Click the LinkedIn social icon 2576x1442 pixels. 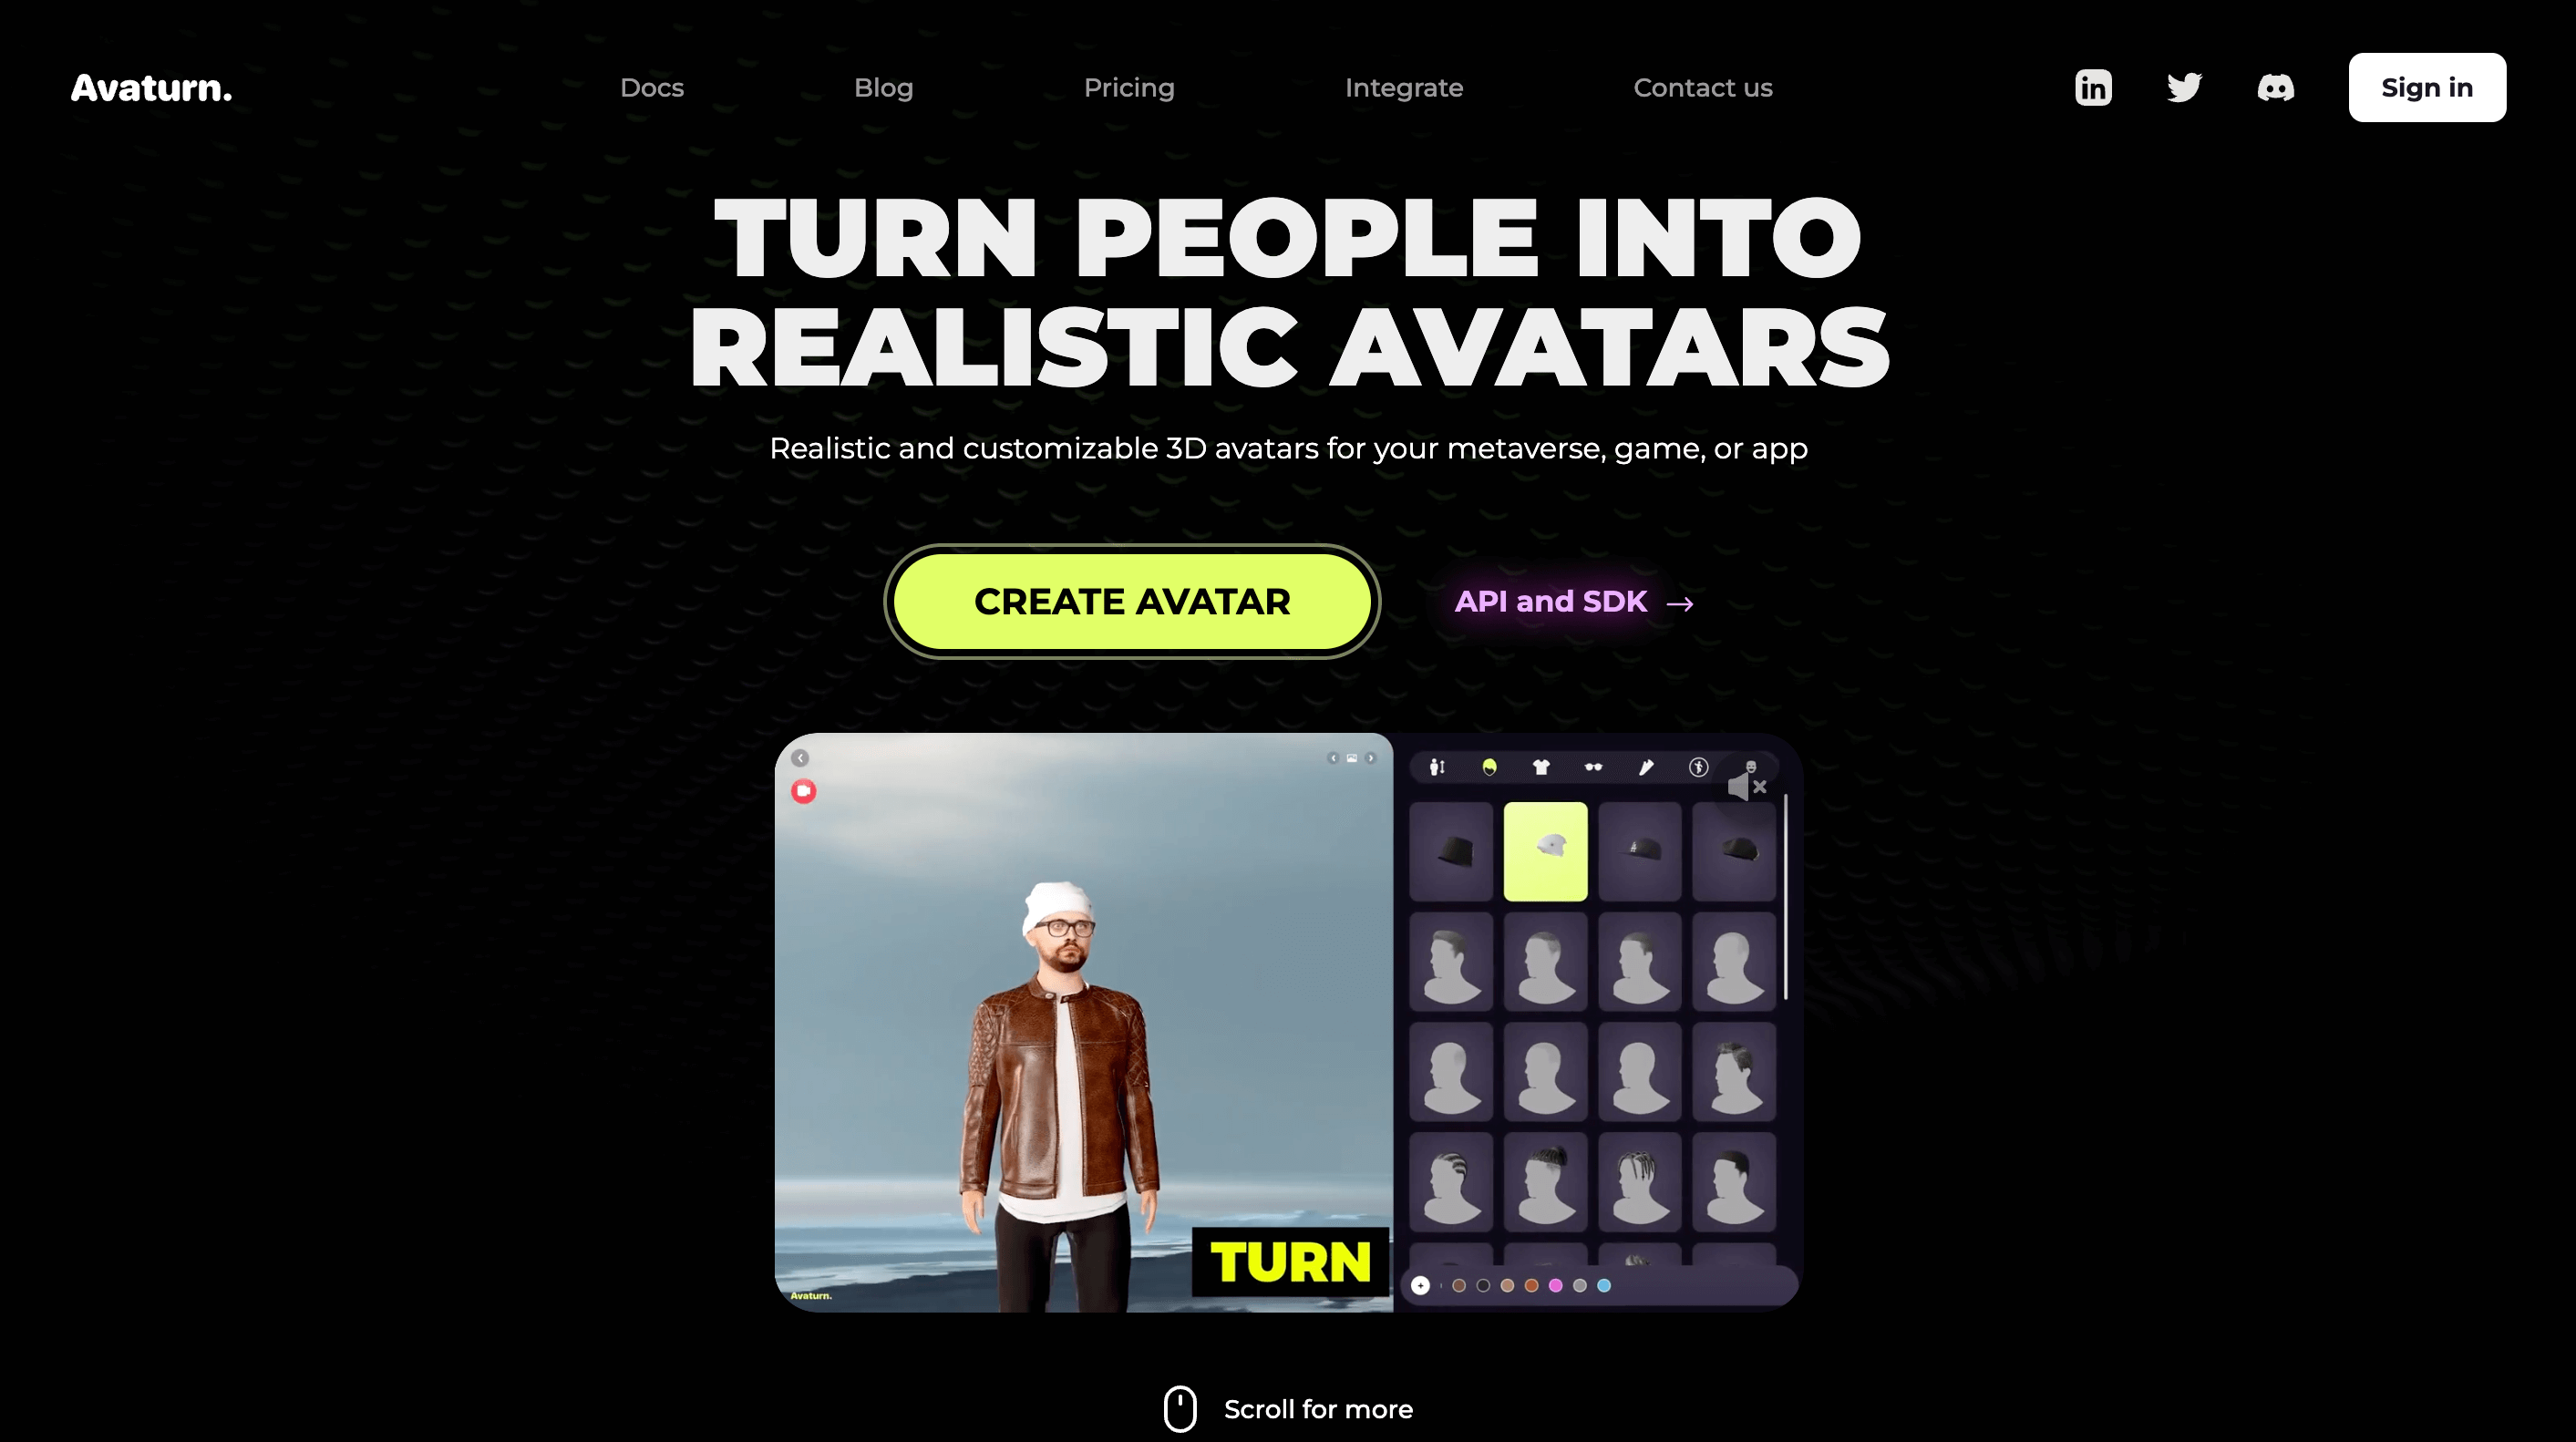[2093, 87]
